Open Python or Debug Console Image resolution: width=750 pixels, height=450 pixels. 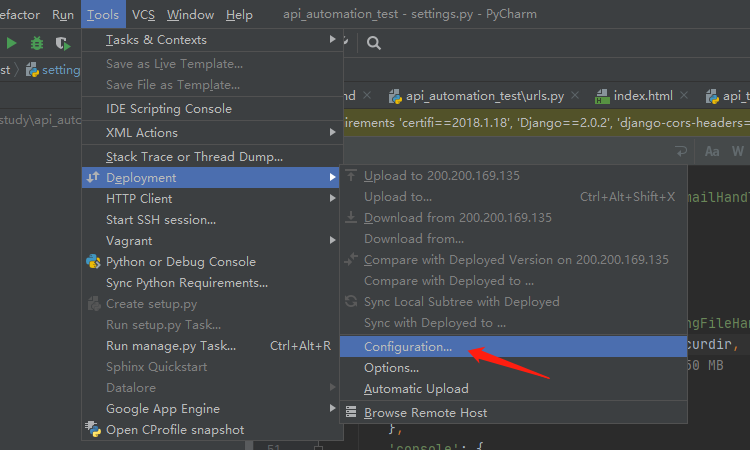tap(180, 262)
